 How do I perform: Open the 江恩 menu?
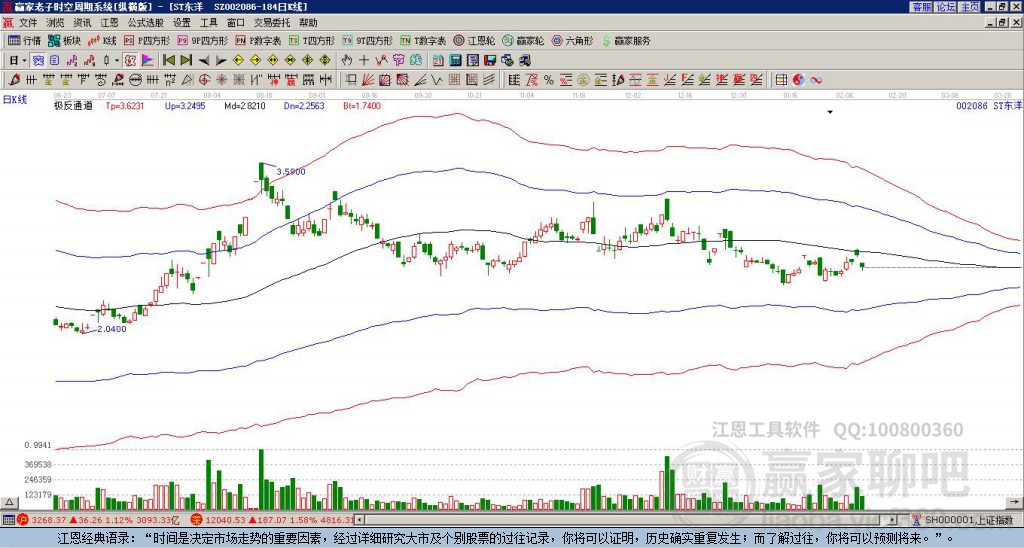tap(109, 23)
